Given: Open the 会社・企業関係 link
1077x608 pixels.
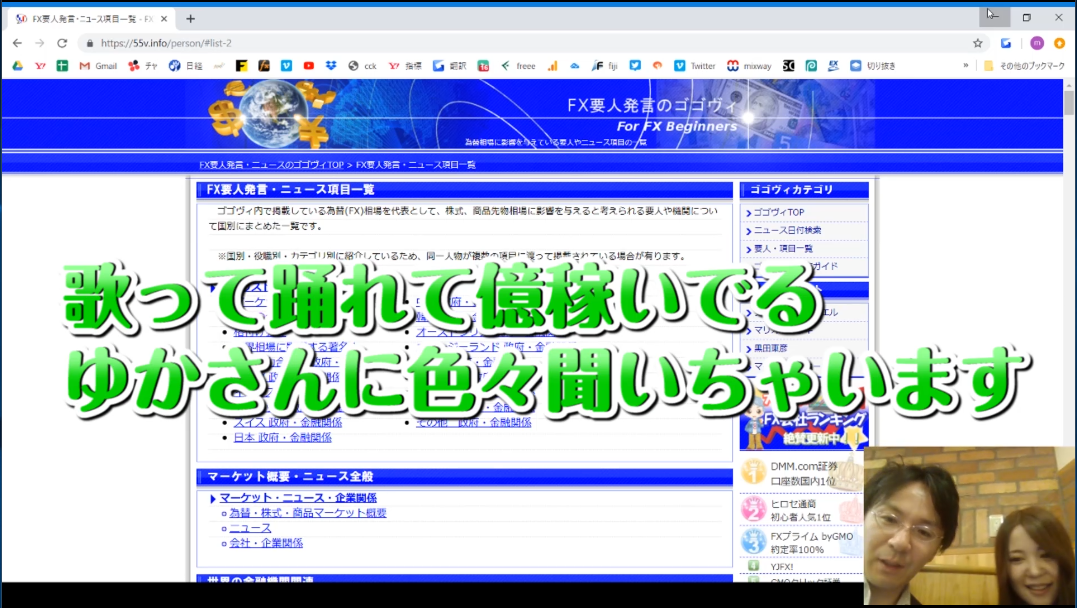Looking at the screenshot, I should (266, 543).
